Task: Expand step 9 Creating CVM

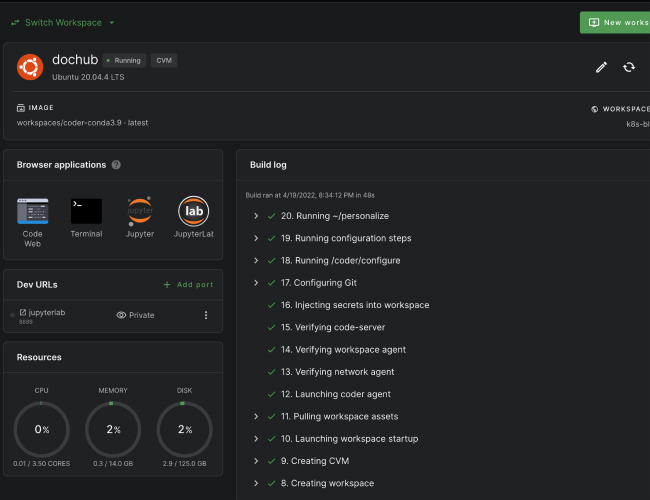Action: (x=256, y=461)
